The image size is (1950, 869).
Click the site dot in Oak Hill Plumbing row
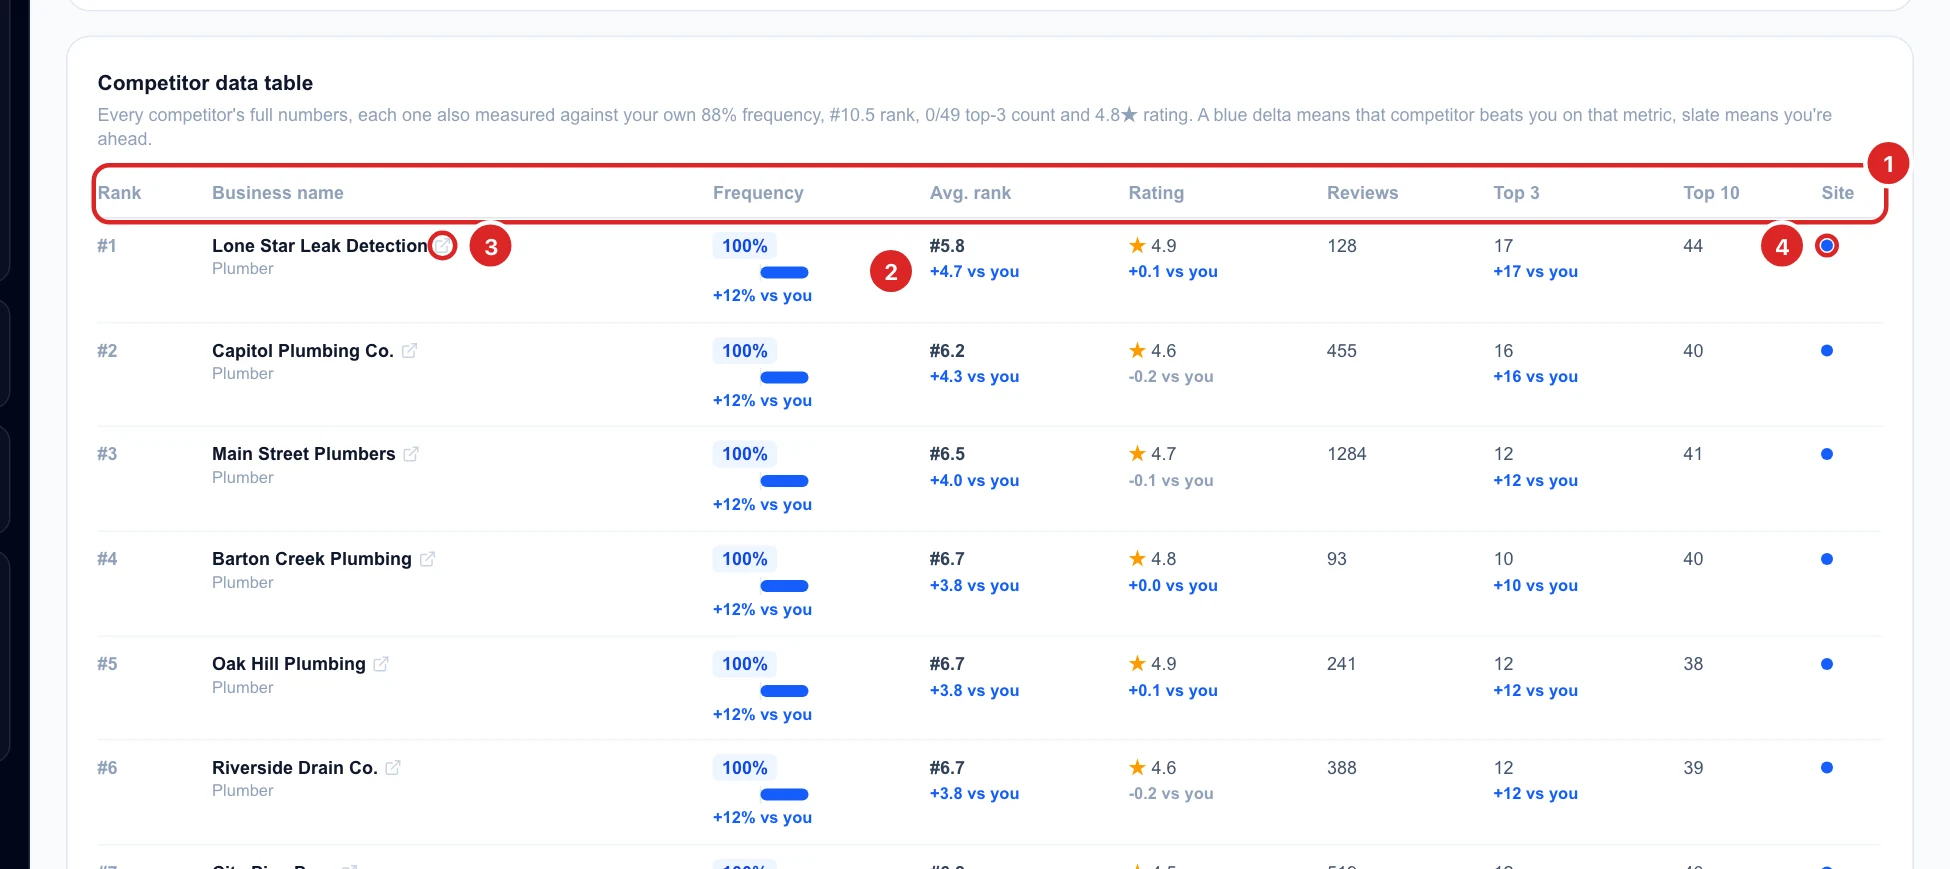pos(1827,664)
